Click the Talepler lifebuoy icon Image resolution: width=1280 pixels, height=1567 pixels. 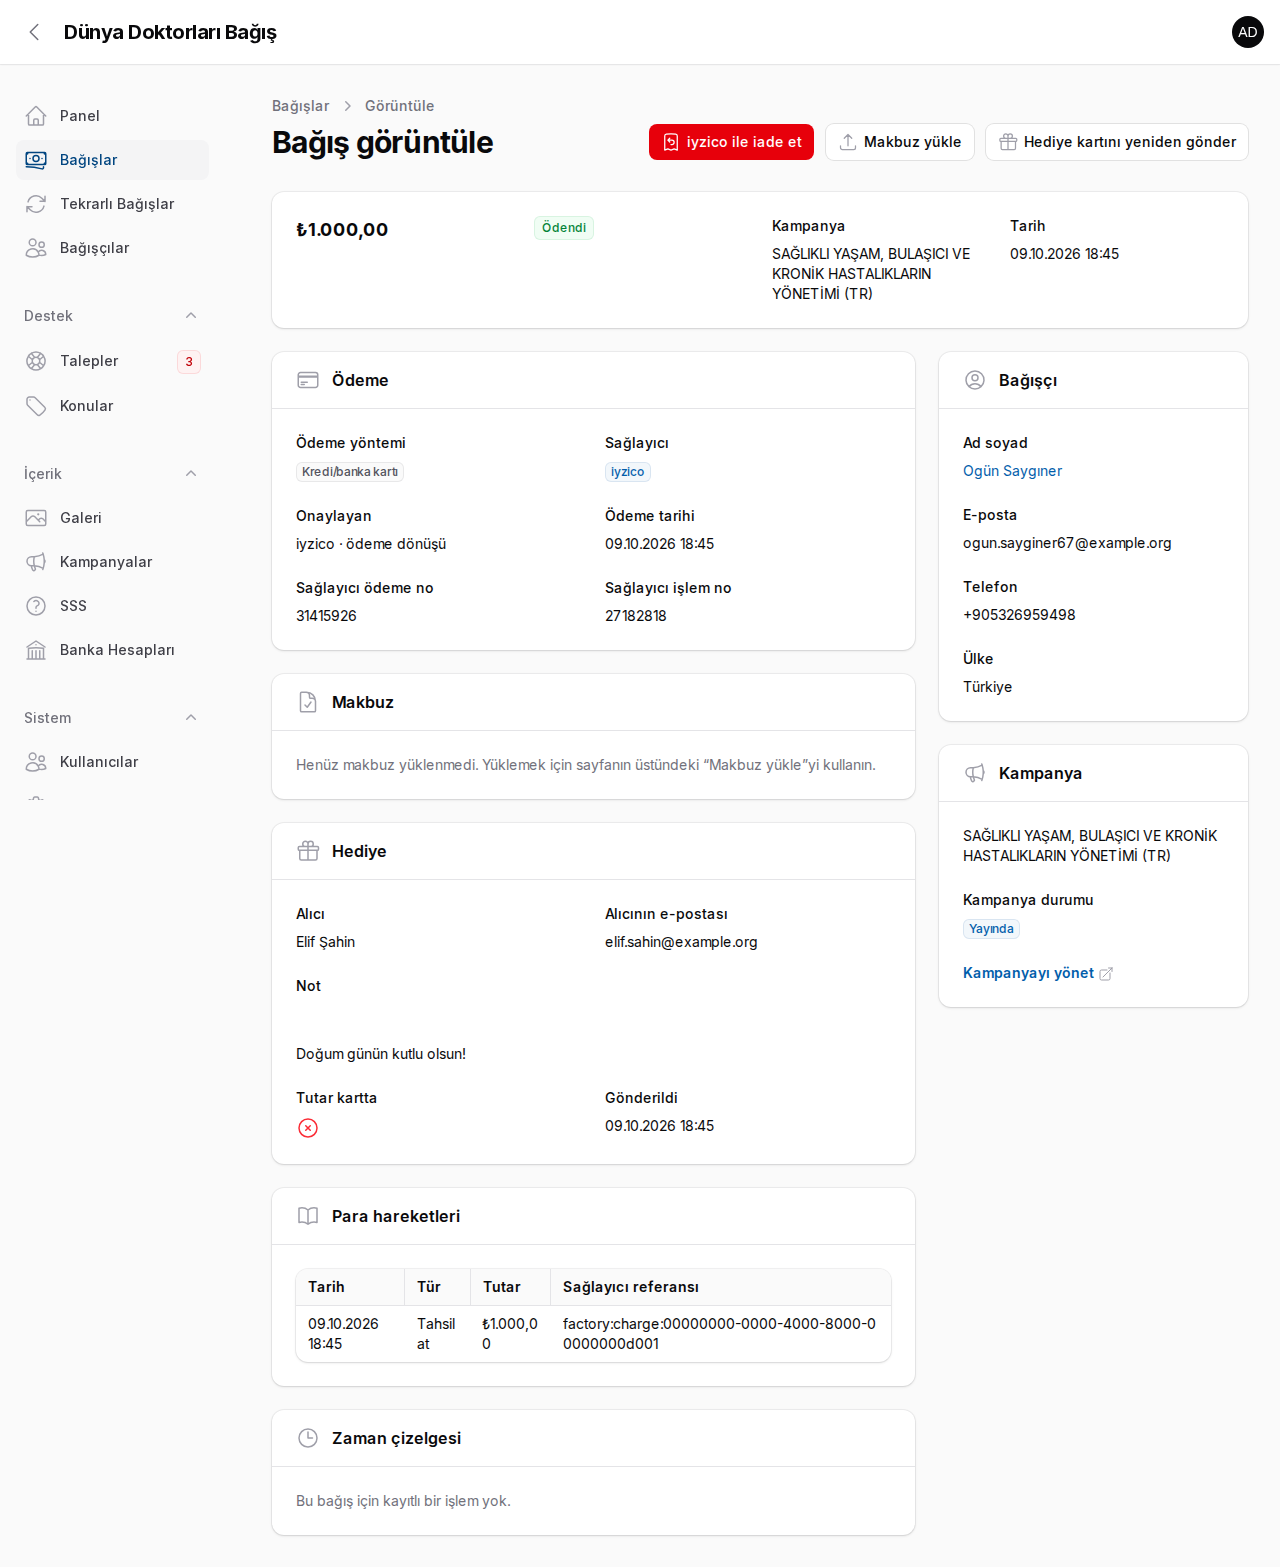[x=36, y=361]
